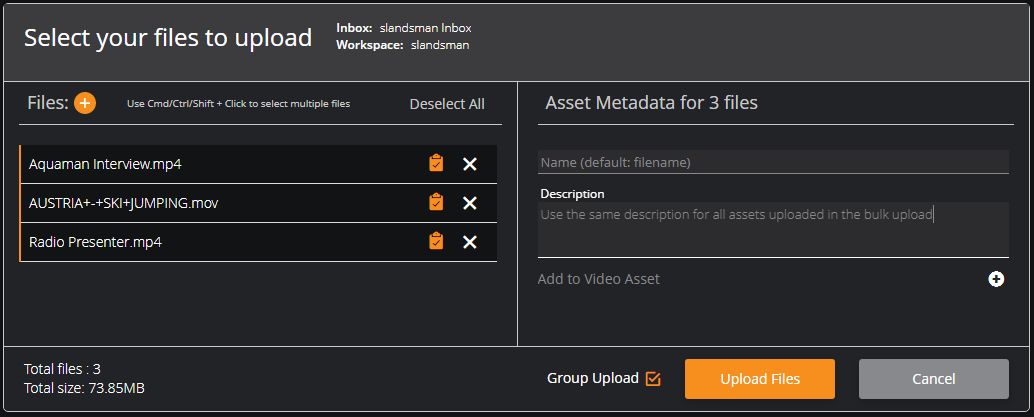Click the plus icon beside Add to Video Asset
This screenshot has width=1034, height=417.
coord(996,279)
